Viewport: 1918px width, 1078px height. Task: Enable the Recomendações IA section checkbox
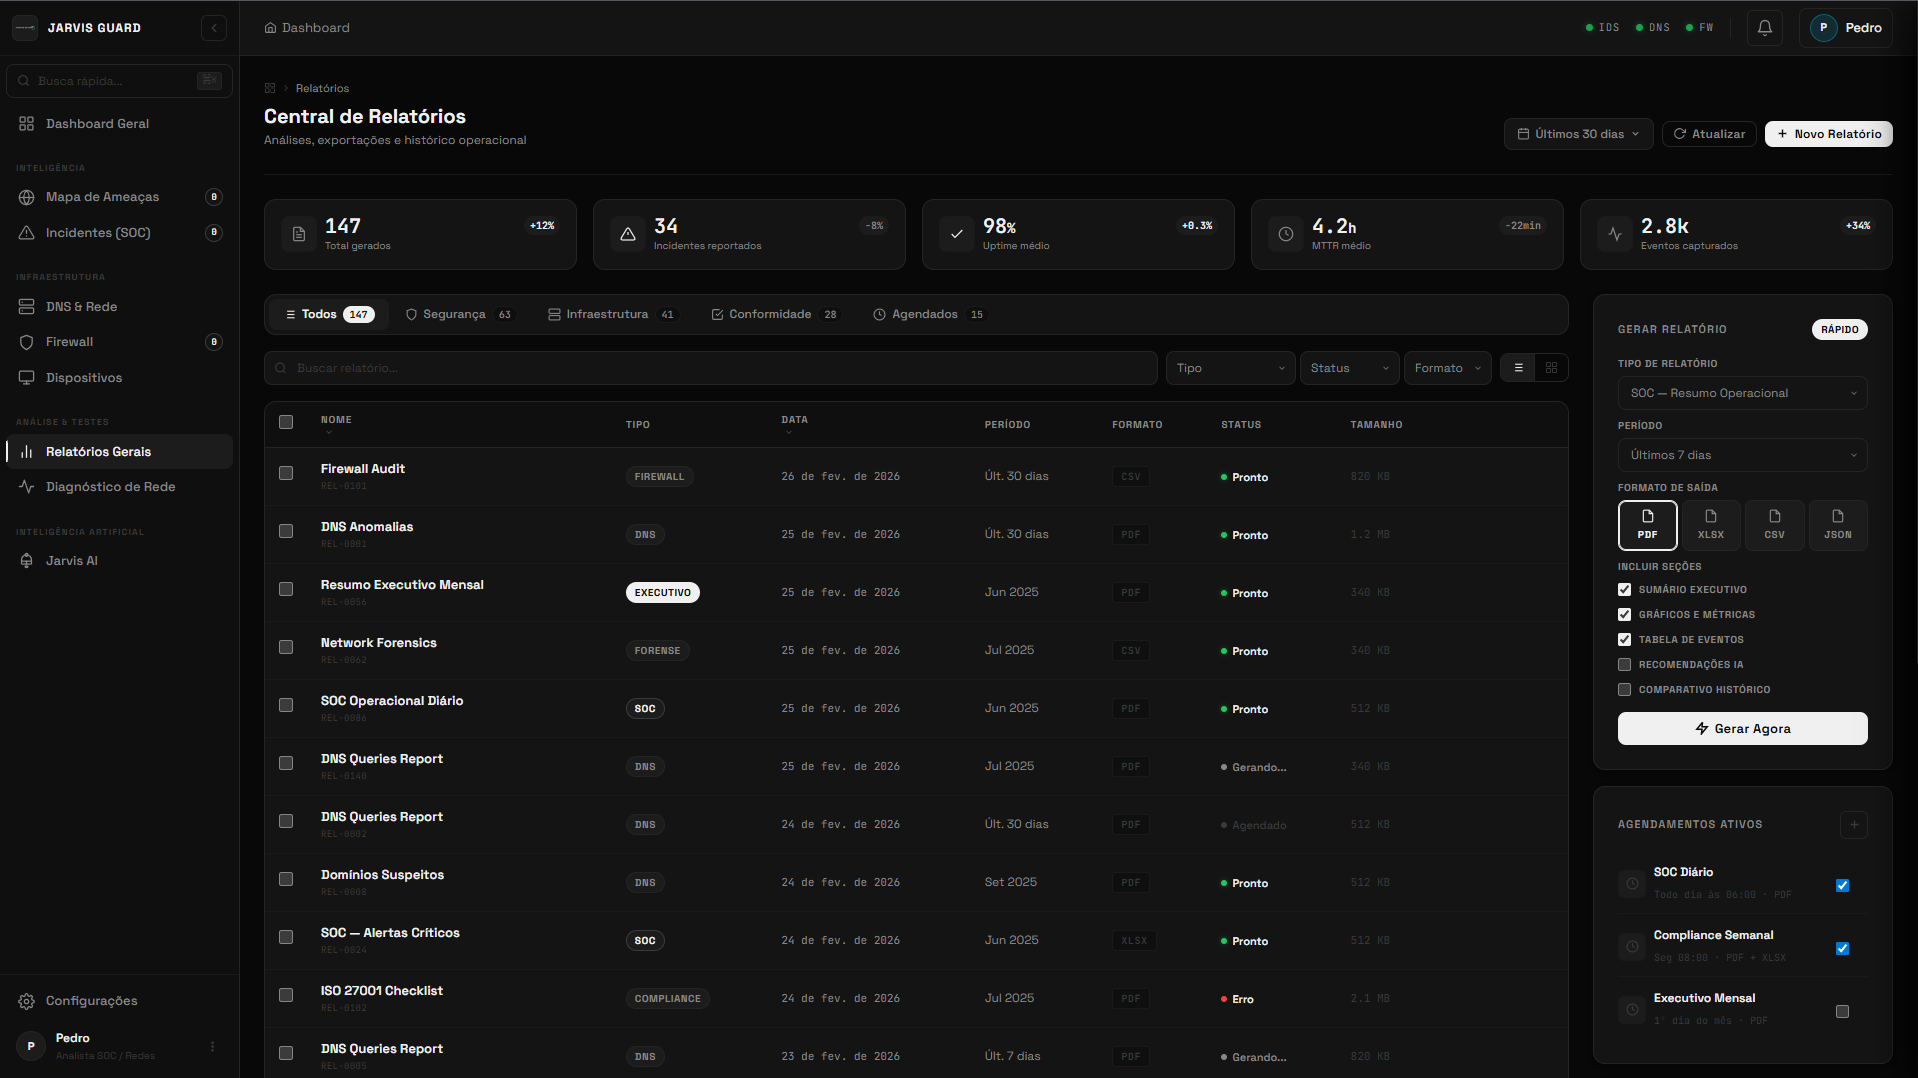(1624, 665)
